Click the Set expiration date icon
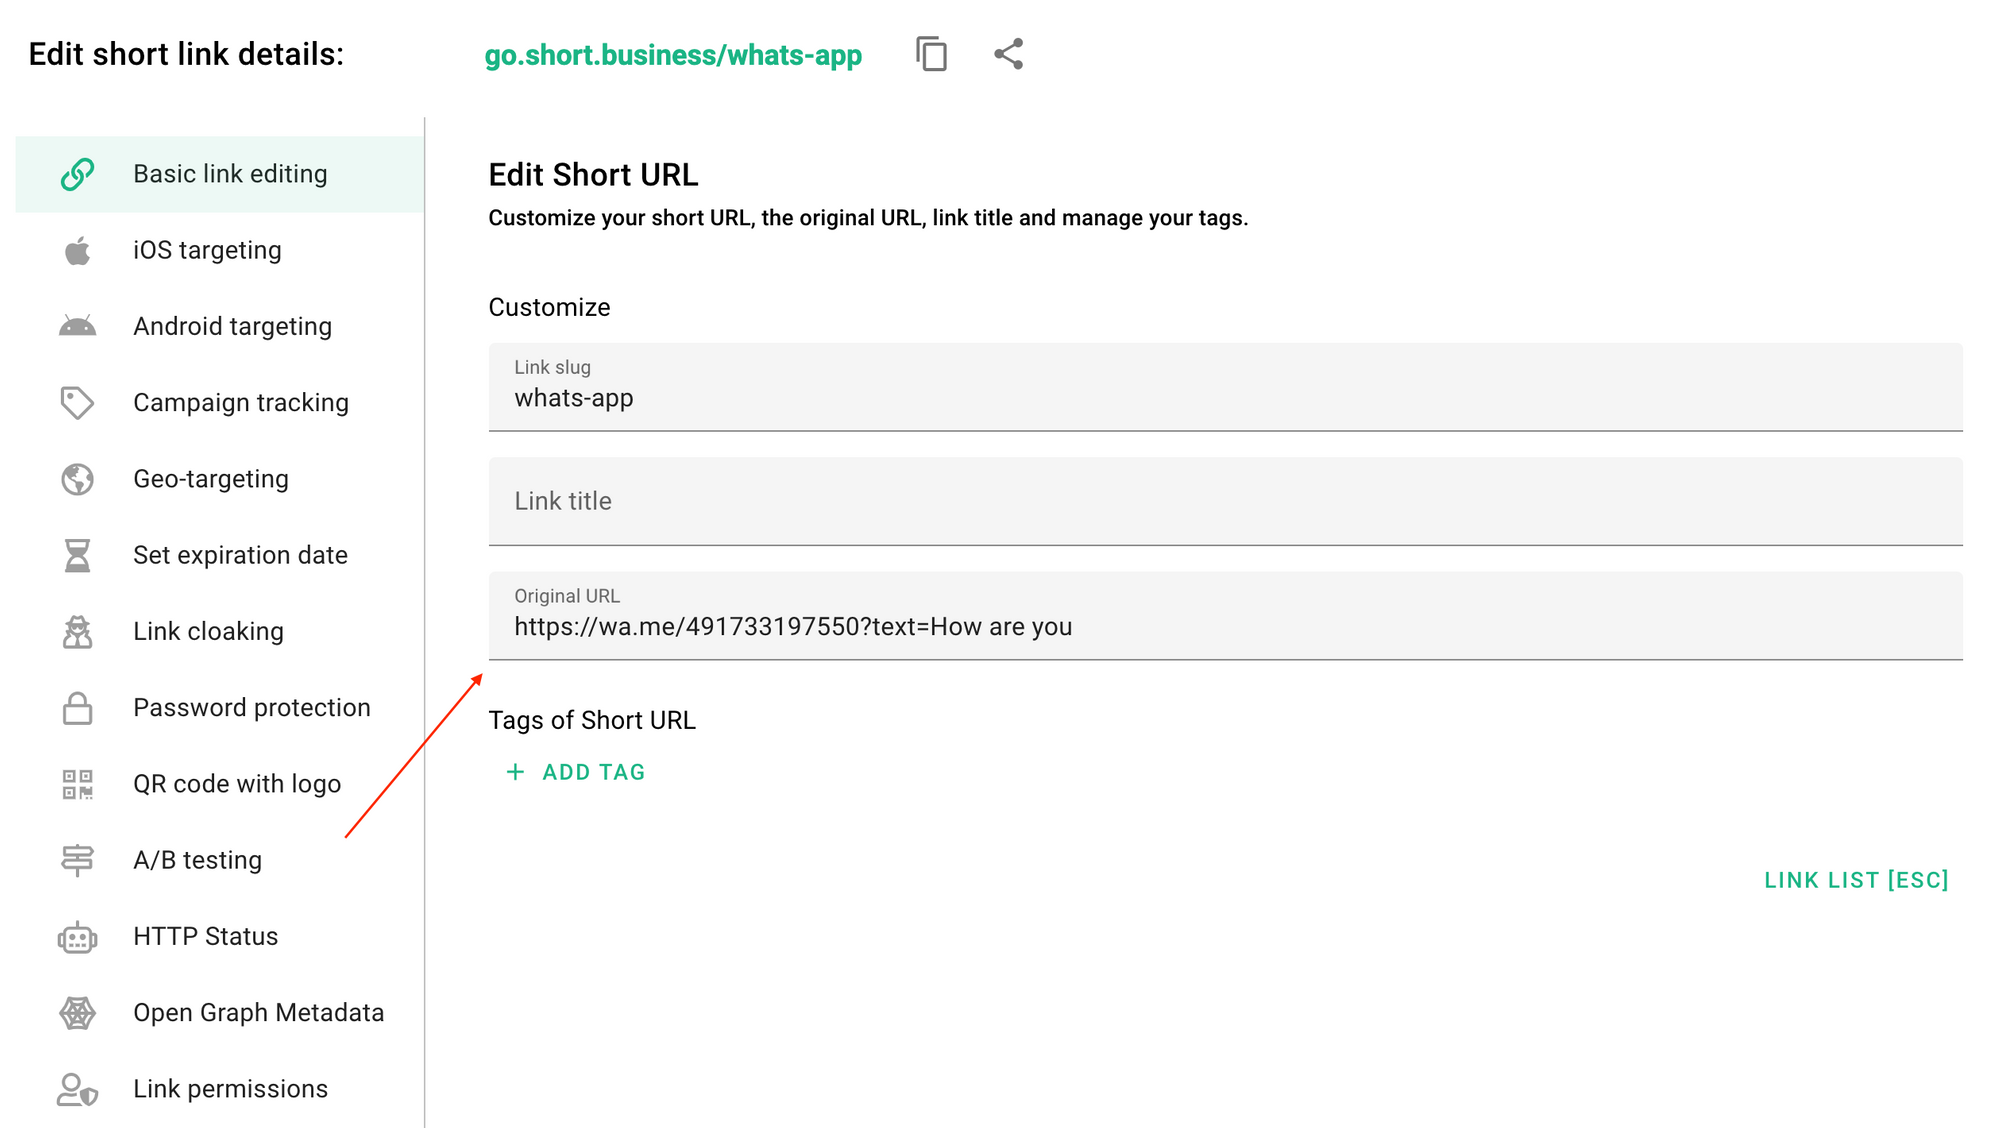 [x=77, y=555]
